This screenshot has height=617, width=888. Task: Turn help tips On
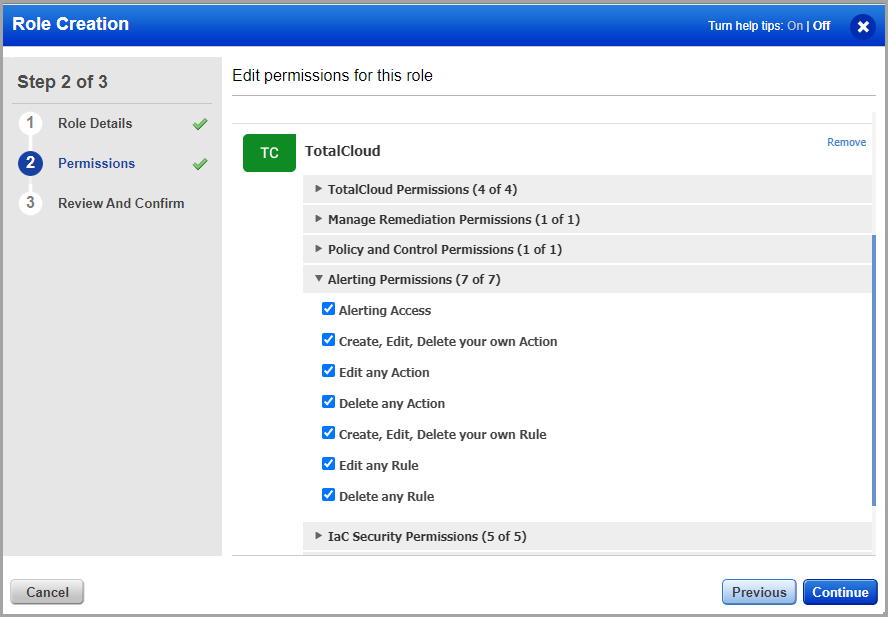point(795,25)
